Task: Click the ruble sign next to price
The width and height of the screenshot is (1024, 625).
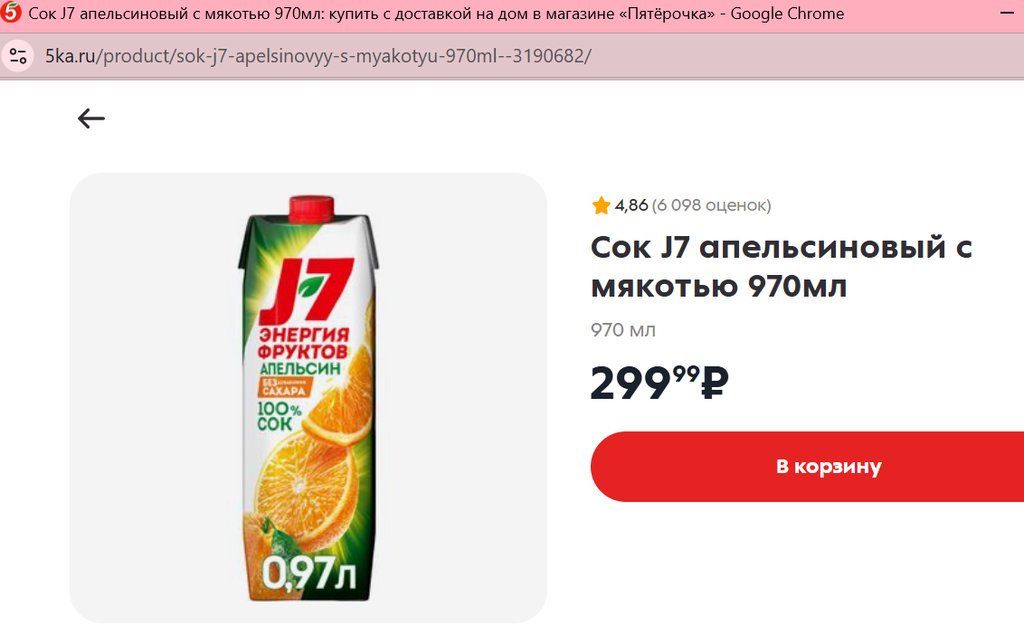Action: point(714,383)
